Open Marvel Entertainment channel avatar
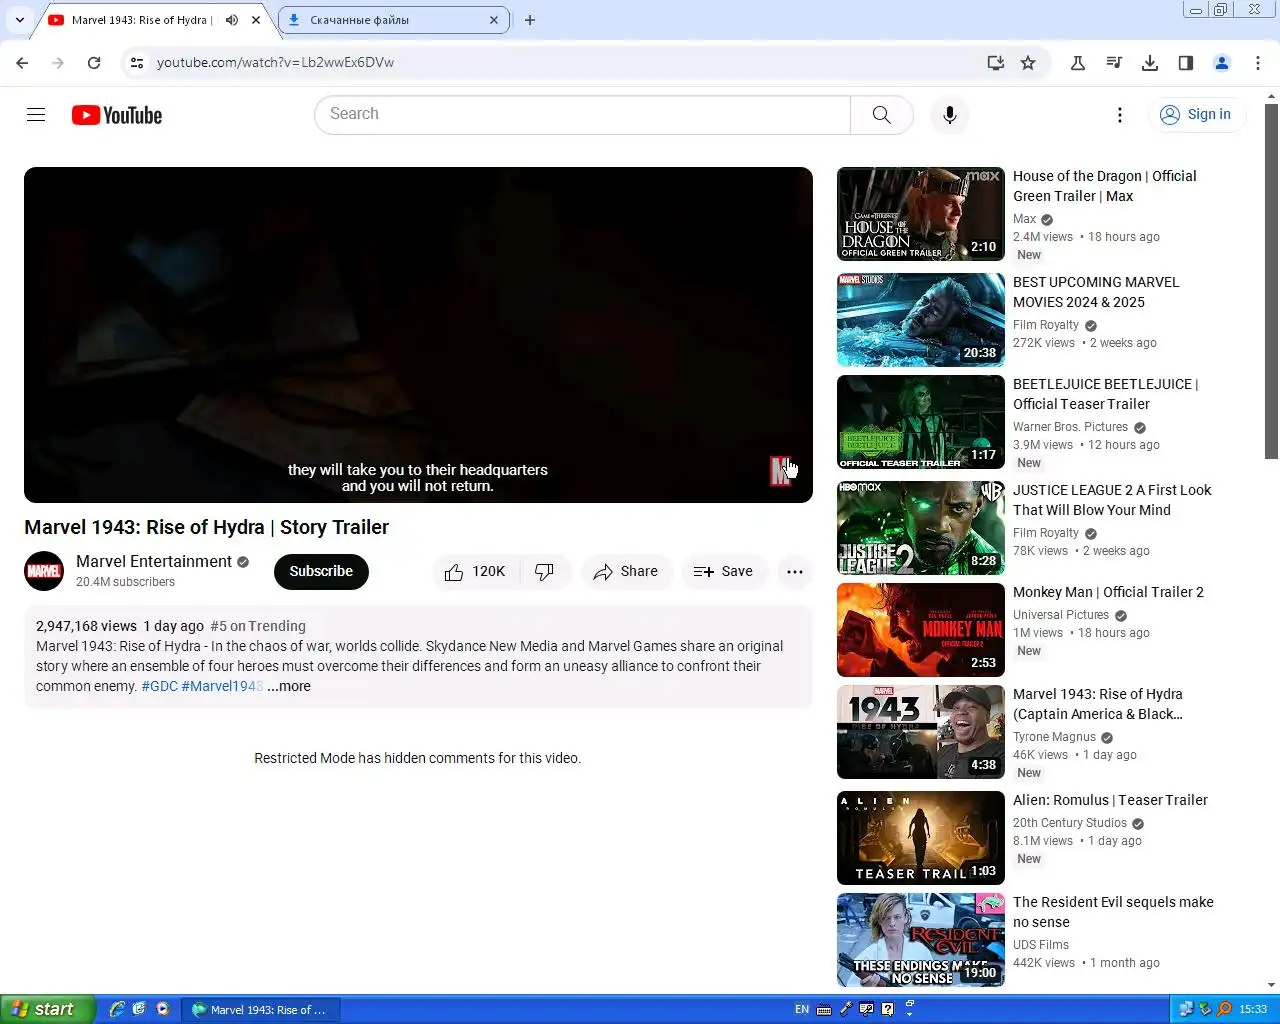This screenshot has height=1024, width=1280. tap(44, 571)
